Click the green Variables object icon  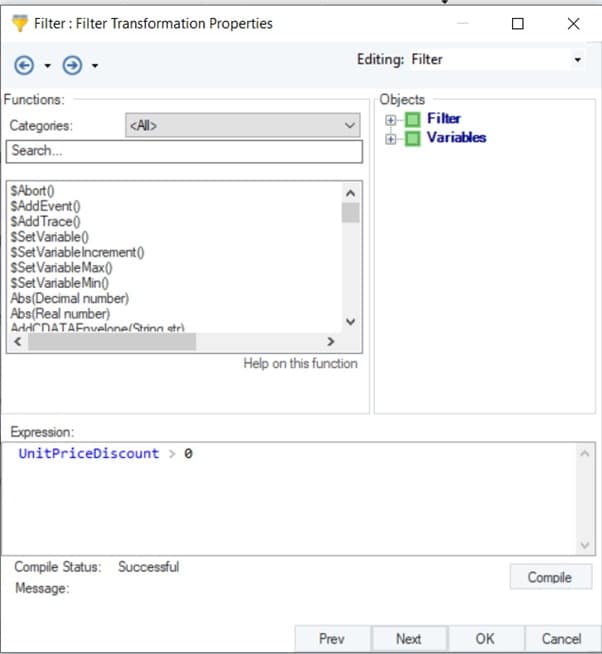(x=412, y=138)
